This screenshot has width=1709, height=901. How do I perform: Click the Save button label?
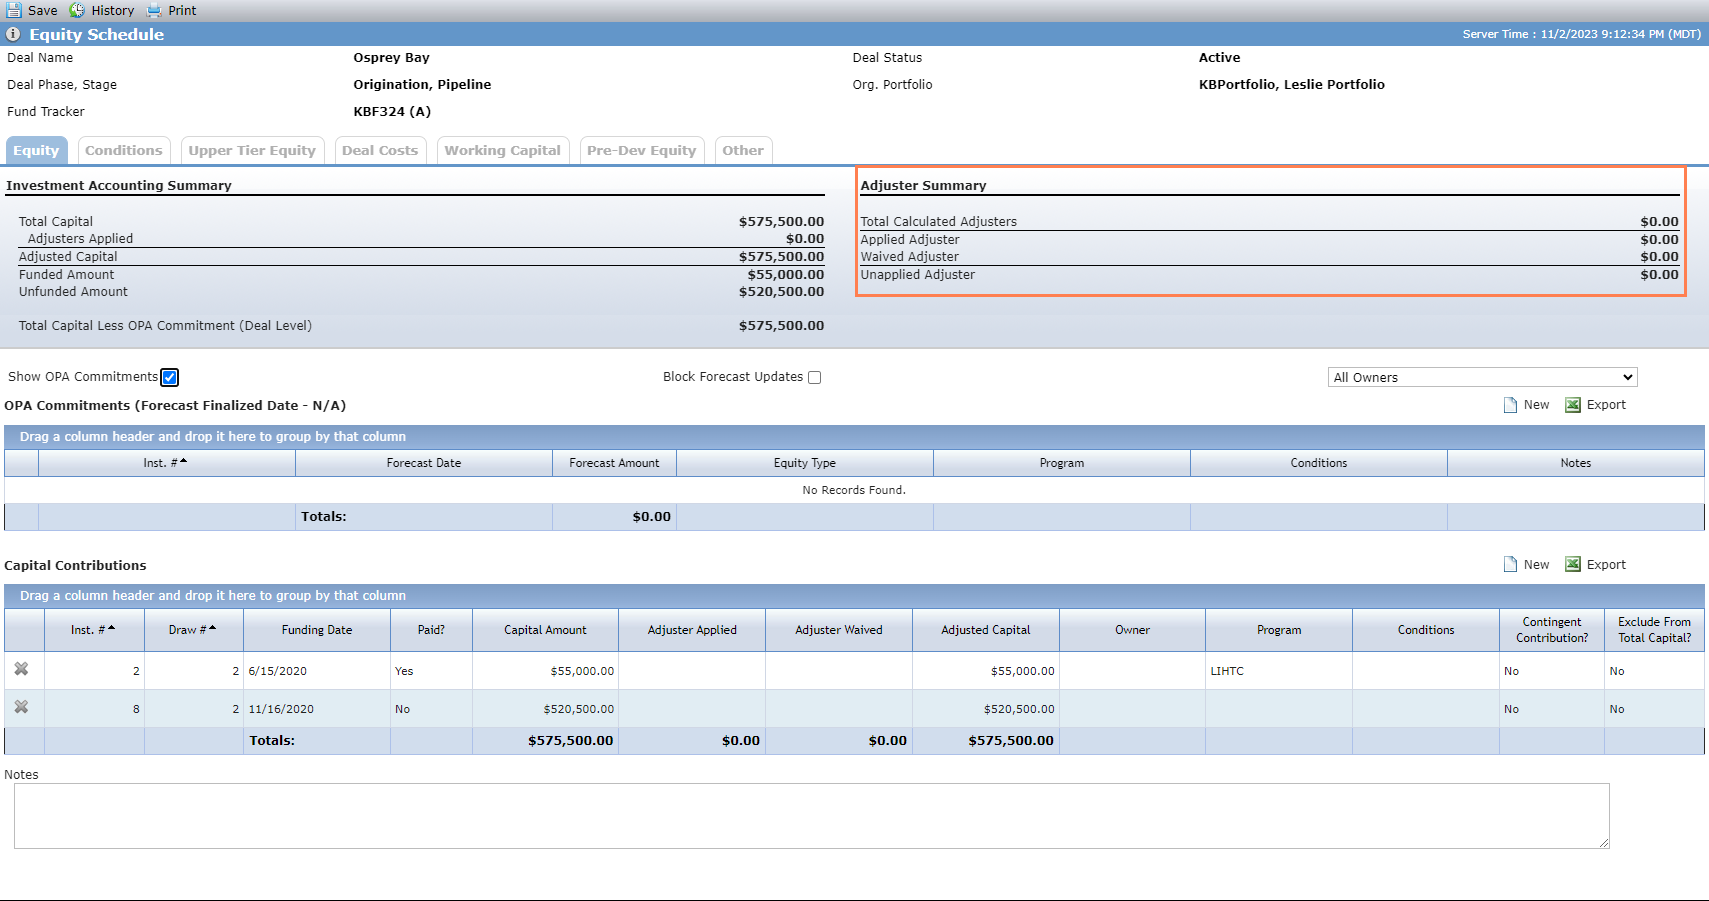pos(43,10)
